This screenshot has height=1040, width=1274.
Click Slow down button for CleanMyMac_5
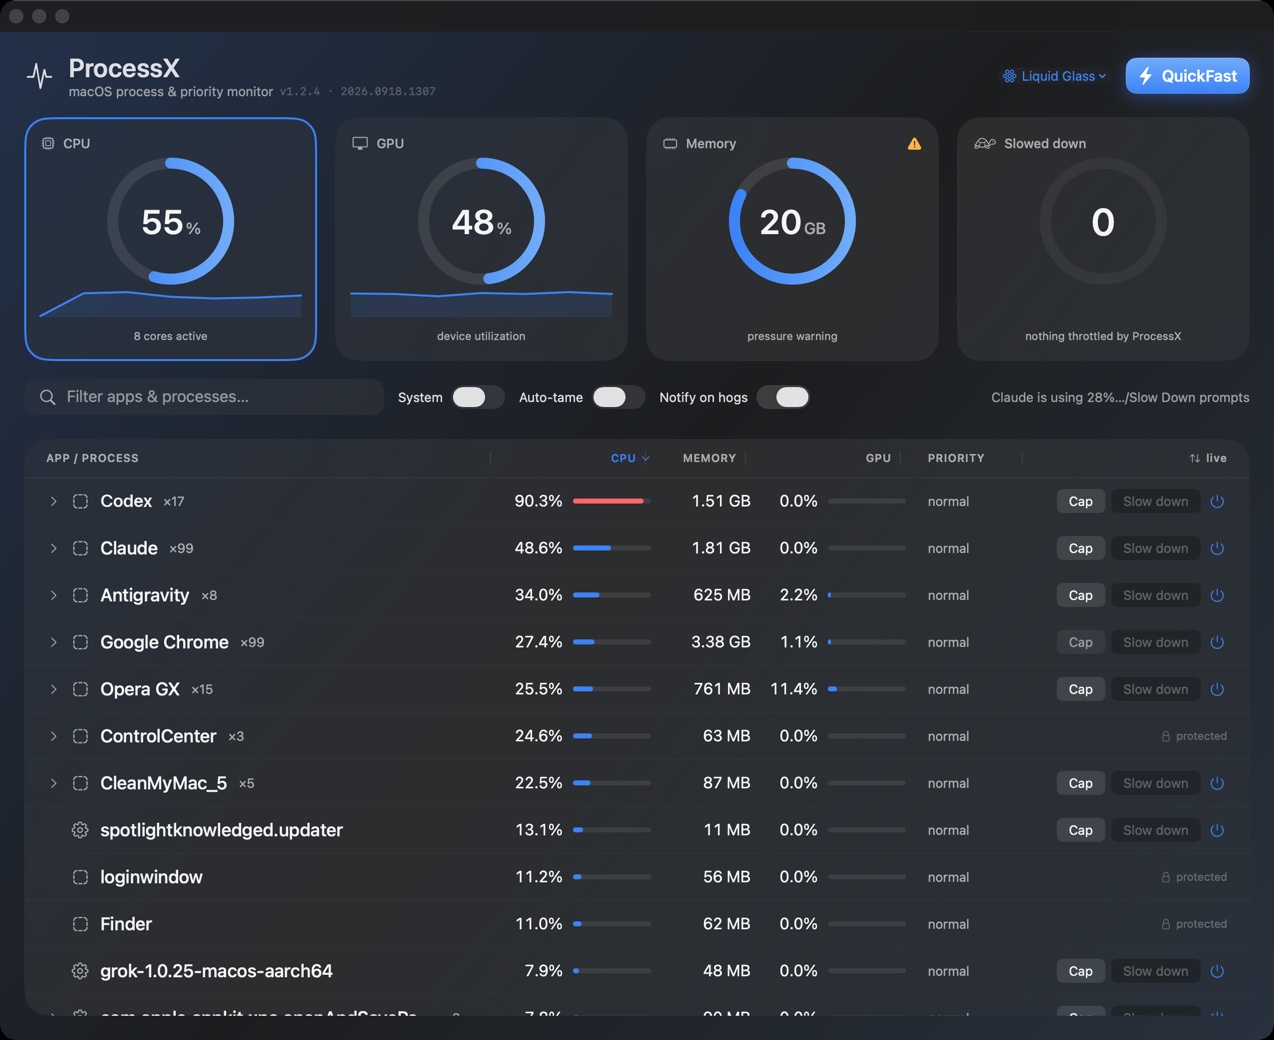point(1155,783)
